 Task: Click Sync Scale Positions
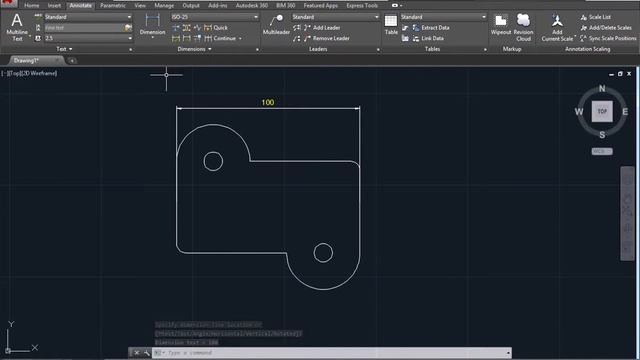point(608,38)
